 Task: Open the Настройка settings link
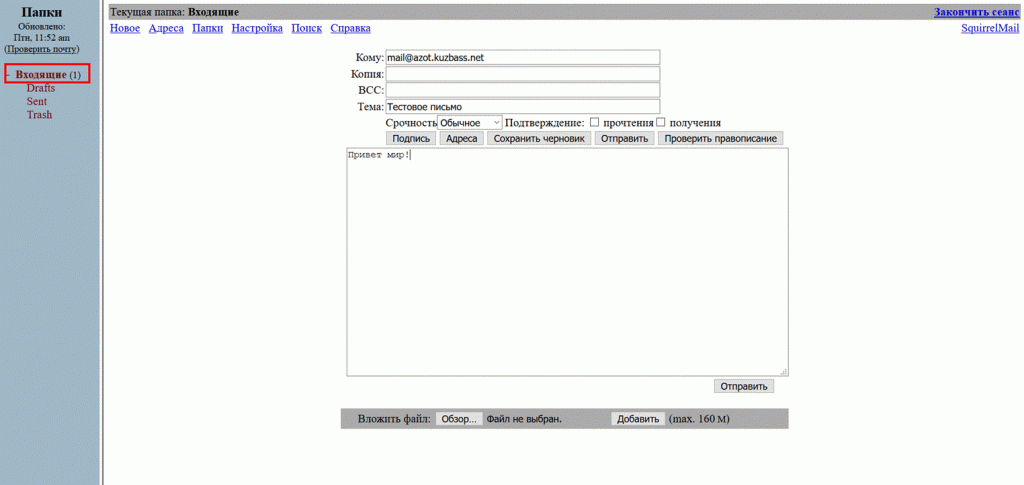(257, 28)
